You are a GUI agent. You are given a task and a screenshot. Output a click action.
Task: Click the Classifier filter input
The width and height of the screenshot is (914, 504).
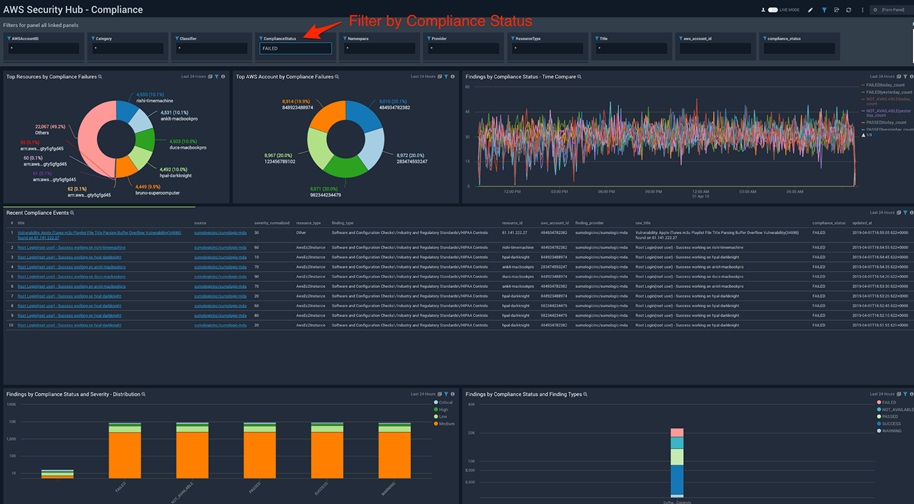(x=212, y=48)
